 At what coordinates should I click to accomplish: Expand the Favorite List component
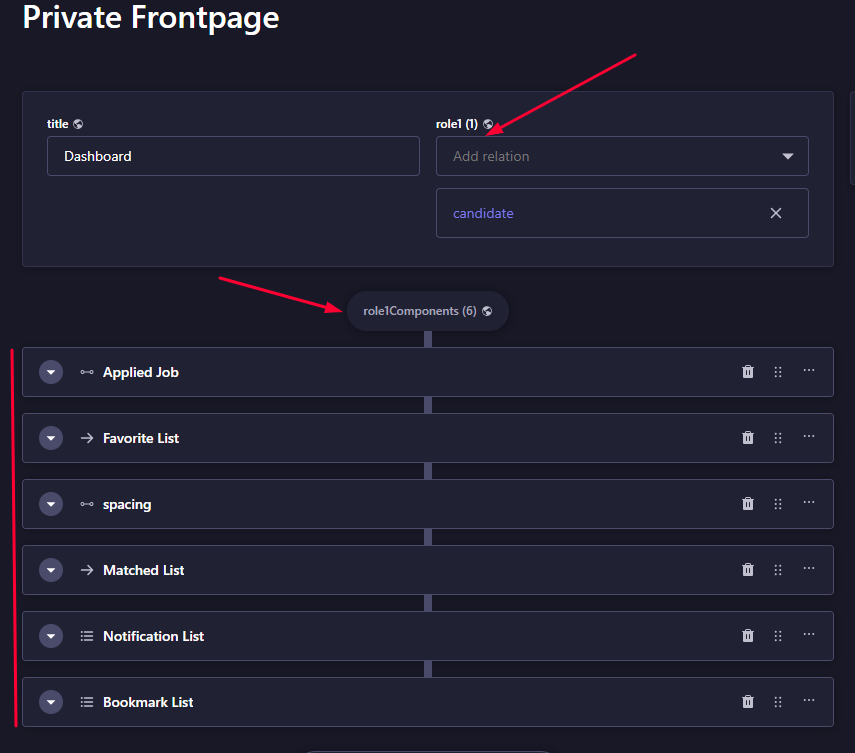pyautogui.click(x=51, y=438)
